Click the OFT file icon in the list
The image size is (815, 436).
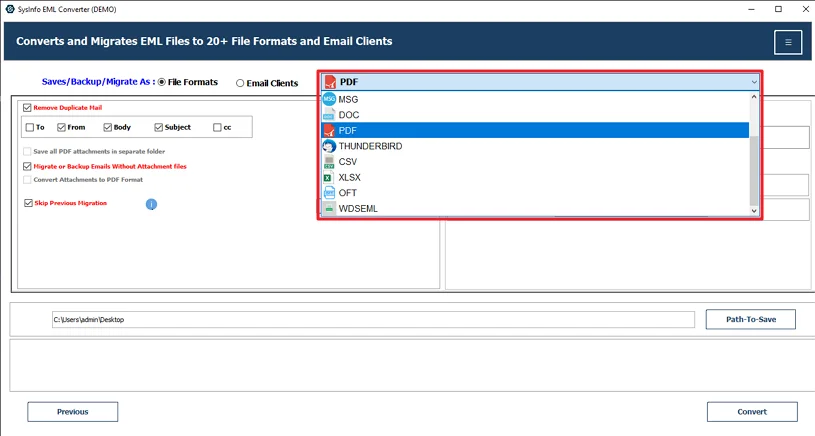point(329,193)
